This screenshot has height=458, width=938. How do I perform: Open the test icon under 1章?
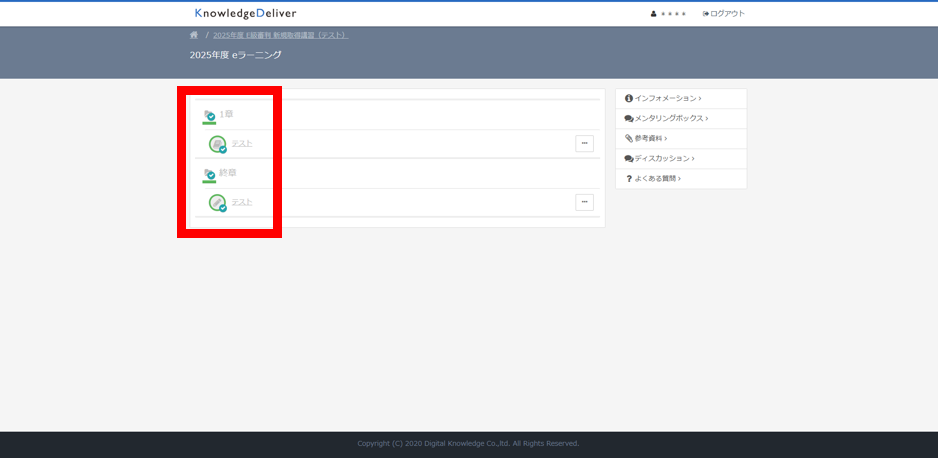pos(217,144)
